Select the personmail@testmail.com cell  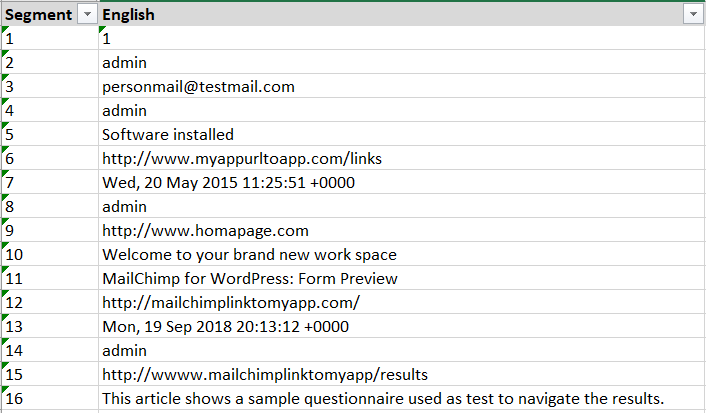click(x=198, y=87)
